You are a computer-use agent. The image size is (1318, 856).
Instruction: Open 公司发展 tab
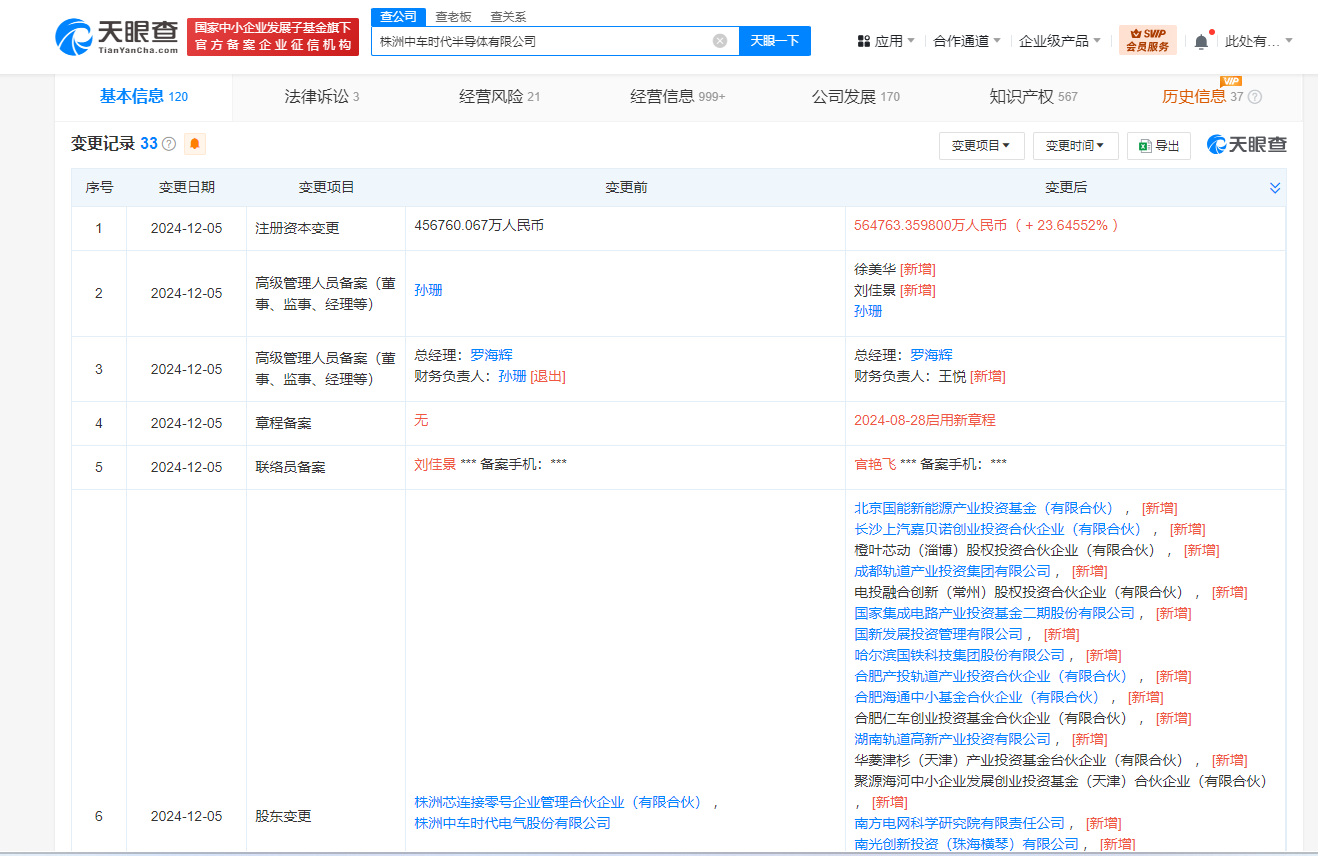(856, 97)
